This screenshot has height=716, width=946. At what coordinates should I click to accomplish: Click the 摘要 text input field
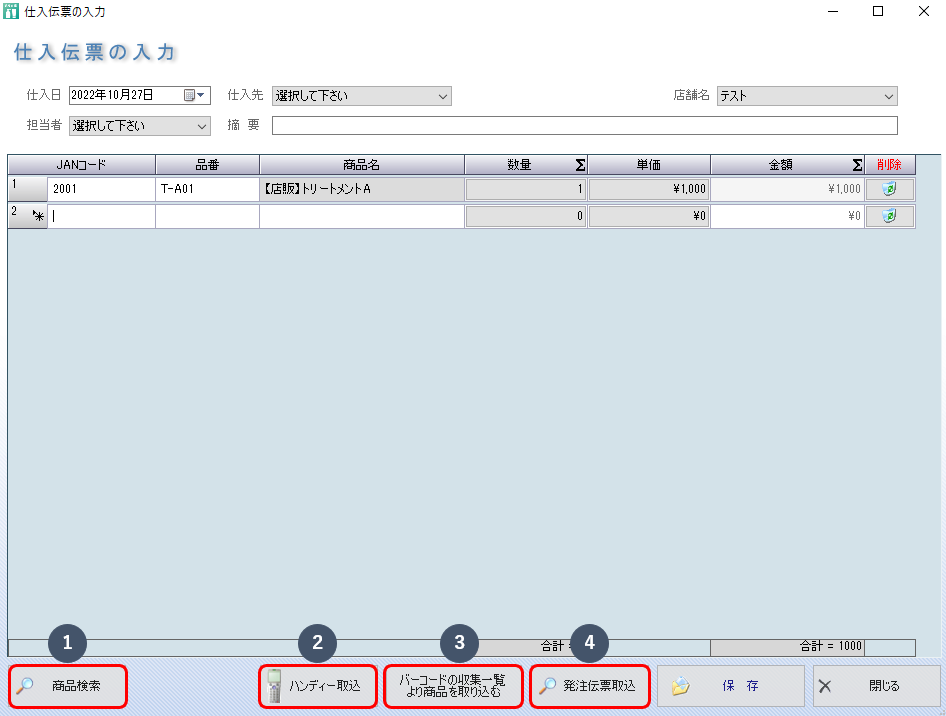[x=584, y=126]
